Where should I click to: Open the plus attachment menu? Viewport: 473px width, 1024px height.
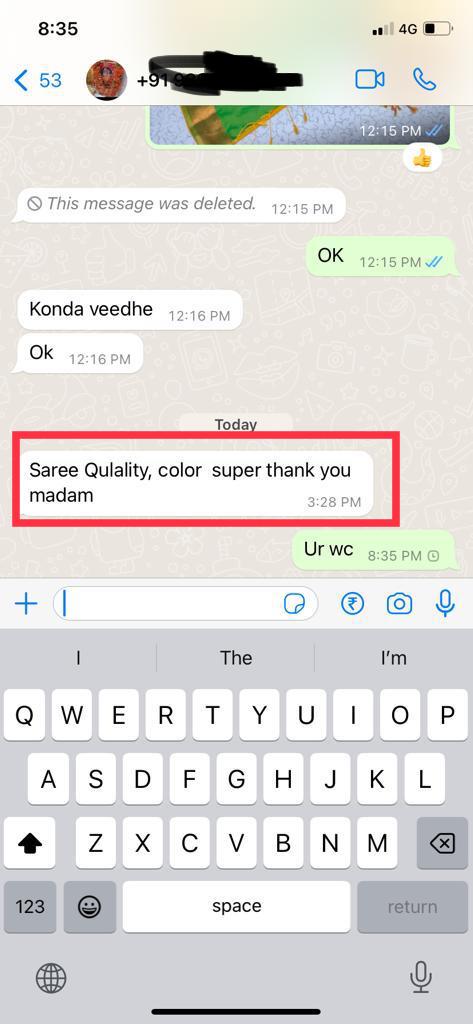[26, 604]
